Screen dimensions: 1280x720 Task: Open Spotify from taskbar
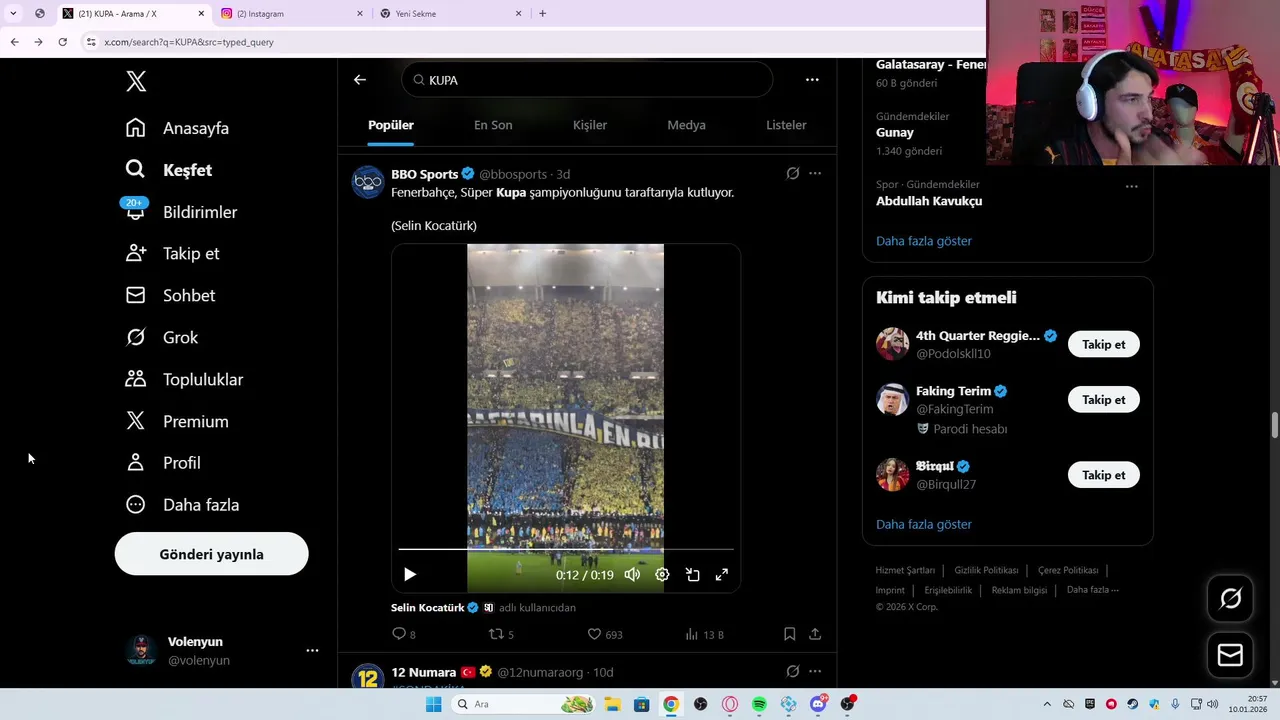tap(759, 704)
